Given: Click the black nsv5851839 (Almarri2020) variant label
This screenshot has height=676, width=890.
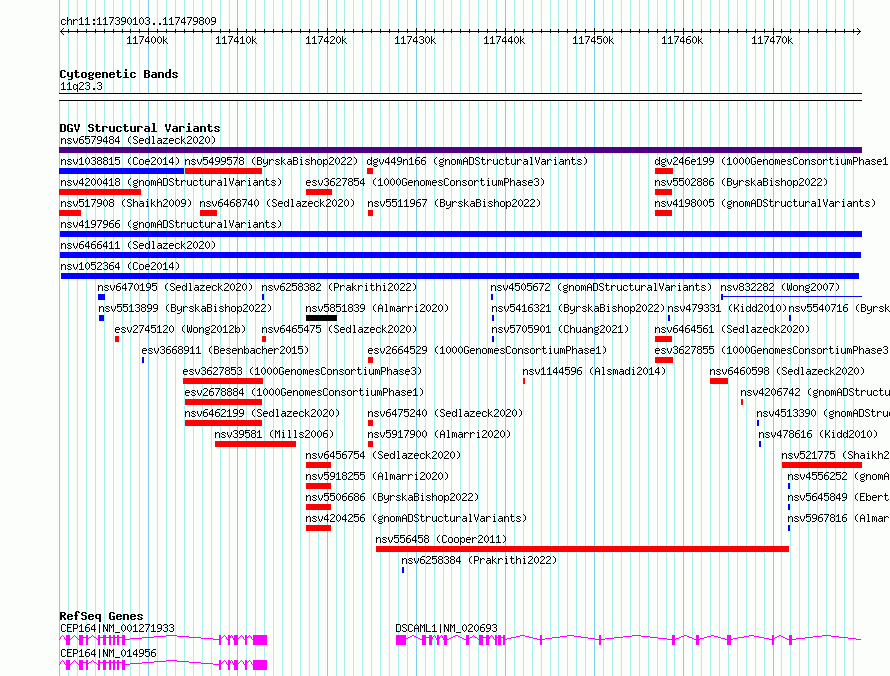Looking at the screenshot, I should click(377, 308).
